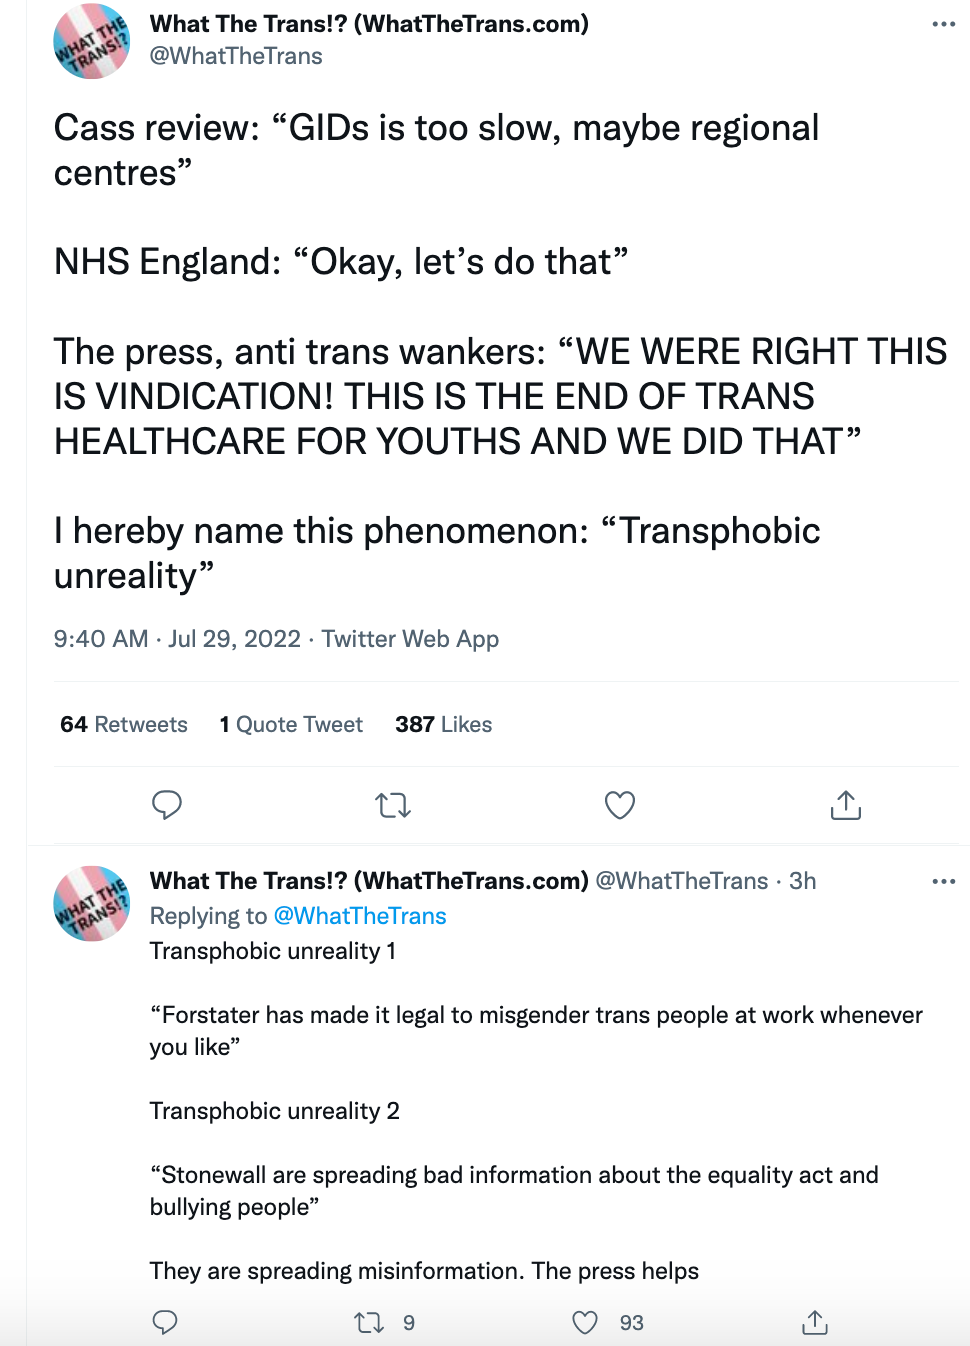Open the reply author's profile avatar
Image resolution: width=970 pixels, height=1346 pixels.
point(91,903)
